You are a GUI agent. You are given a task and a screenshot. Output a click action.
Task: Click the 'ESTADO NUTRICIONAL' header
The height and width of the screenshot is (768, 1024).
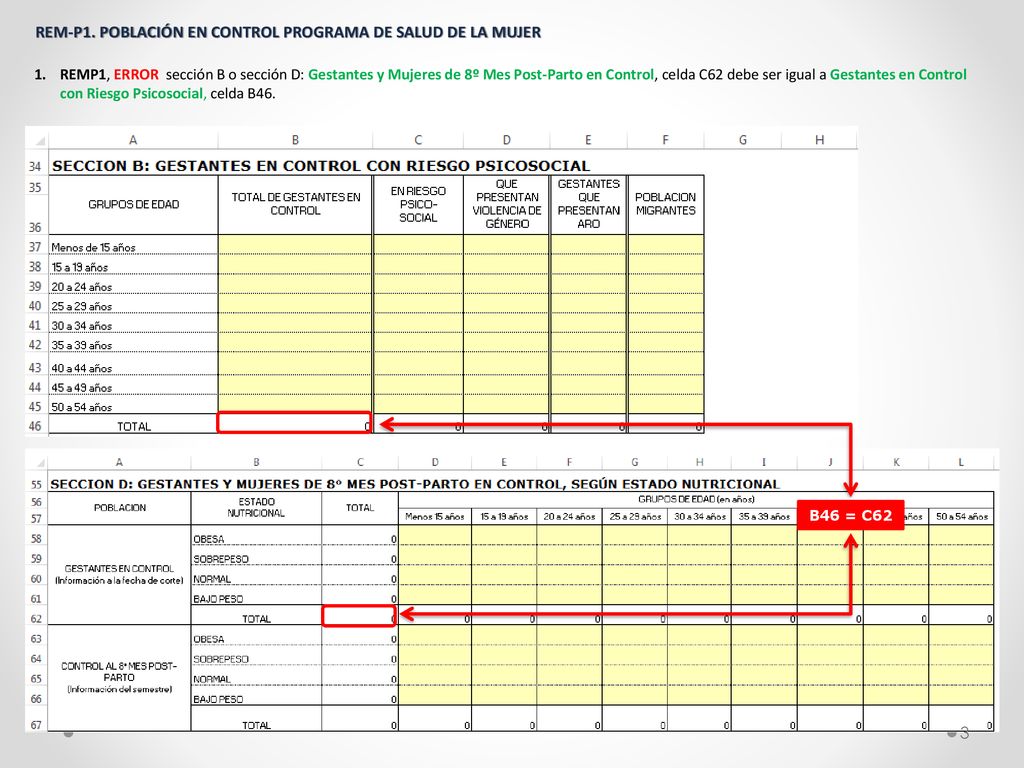coord(256,507)
